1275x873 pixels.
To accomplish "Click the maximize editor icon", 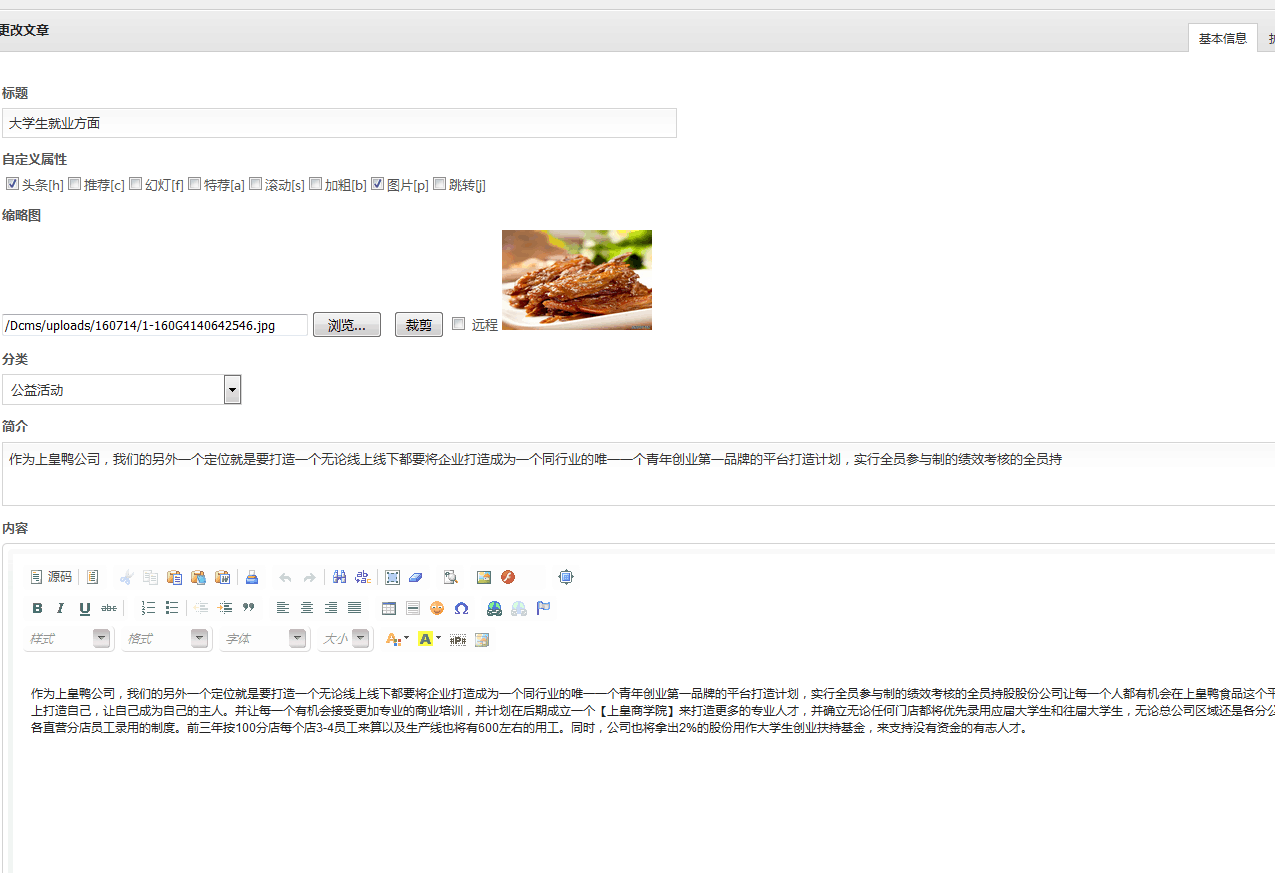I will point(566,577).
